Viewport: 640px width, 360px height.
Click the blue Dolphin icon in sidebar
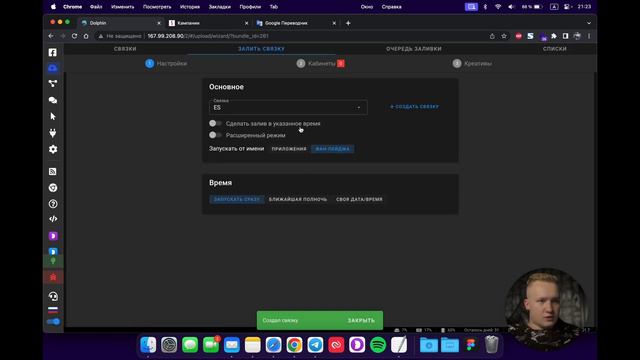click(x=53, y=251)
